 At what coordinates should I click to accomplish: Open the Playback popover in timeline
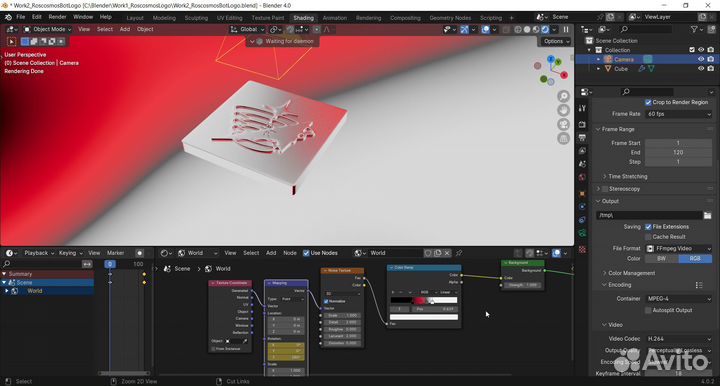(x=39, y=253)
